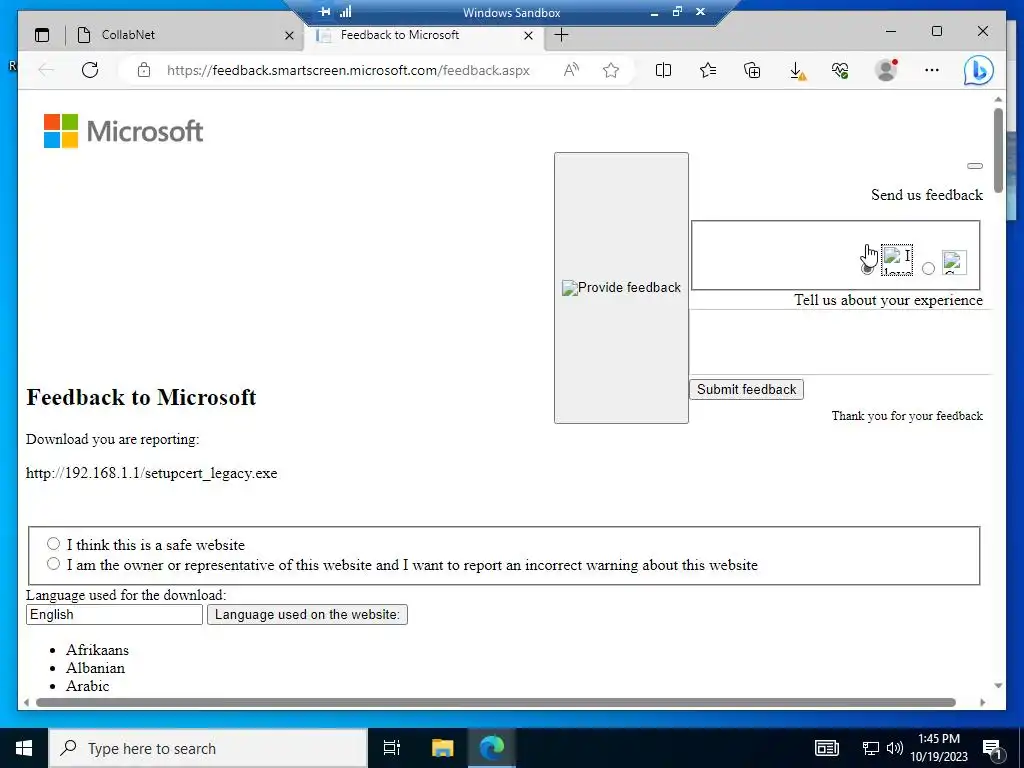Reload page with the refresh icon
Screen dimensions: 1024x768
(x=90, y=70)
